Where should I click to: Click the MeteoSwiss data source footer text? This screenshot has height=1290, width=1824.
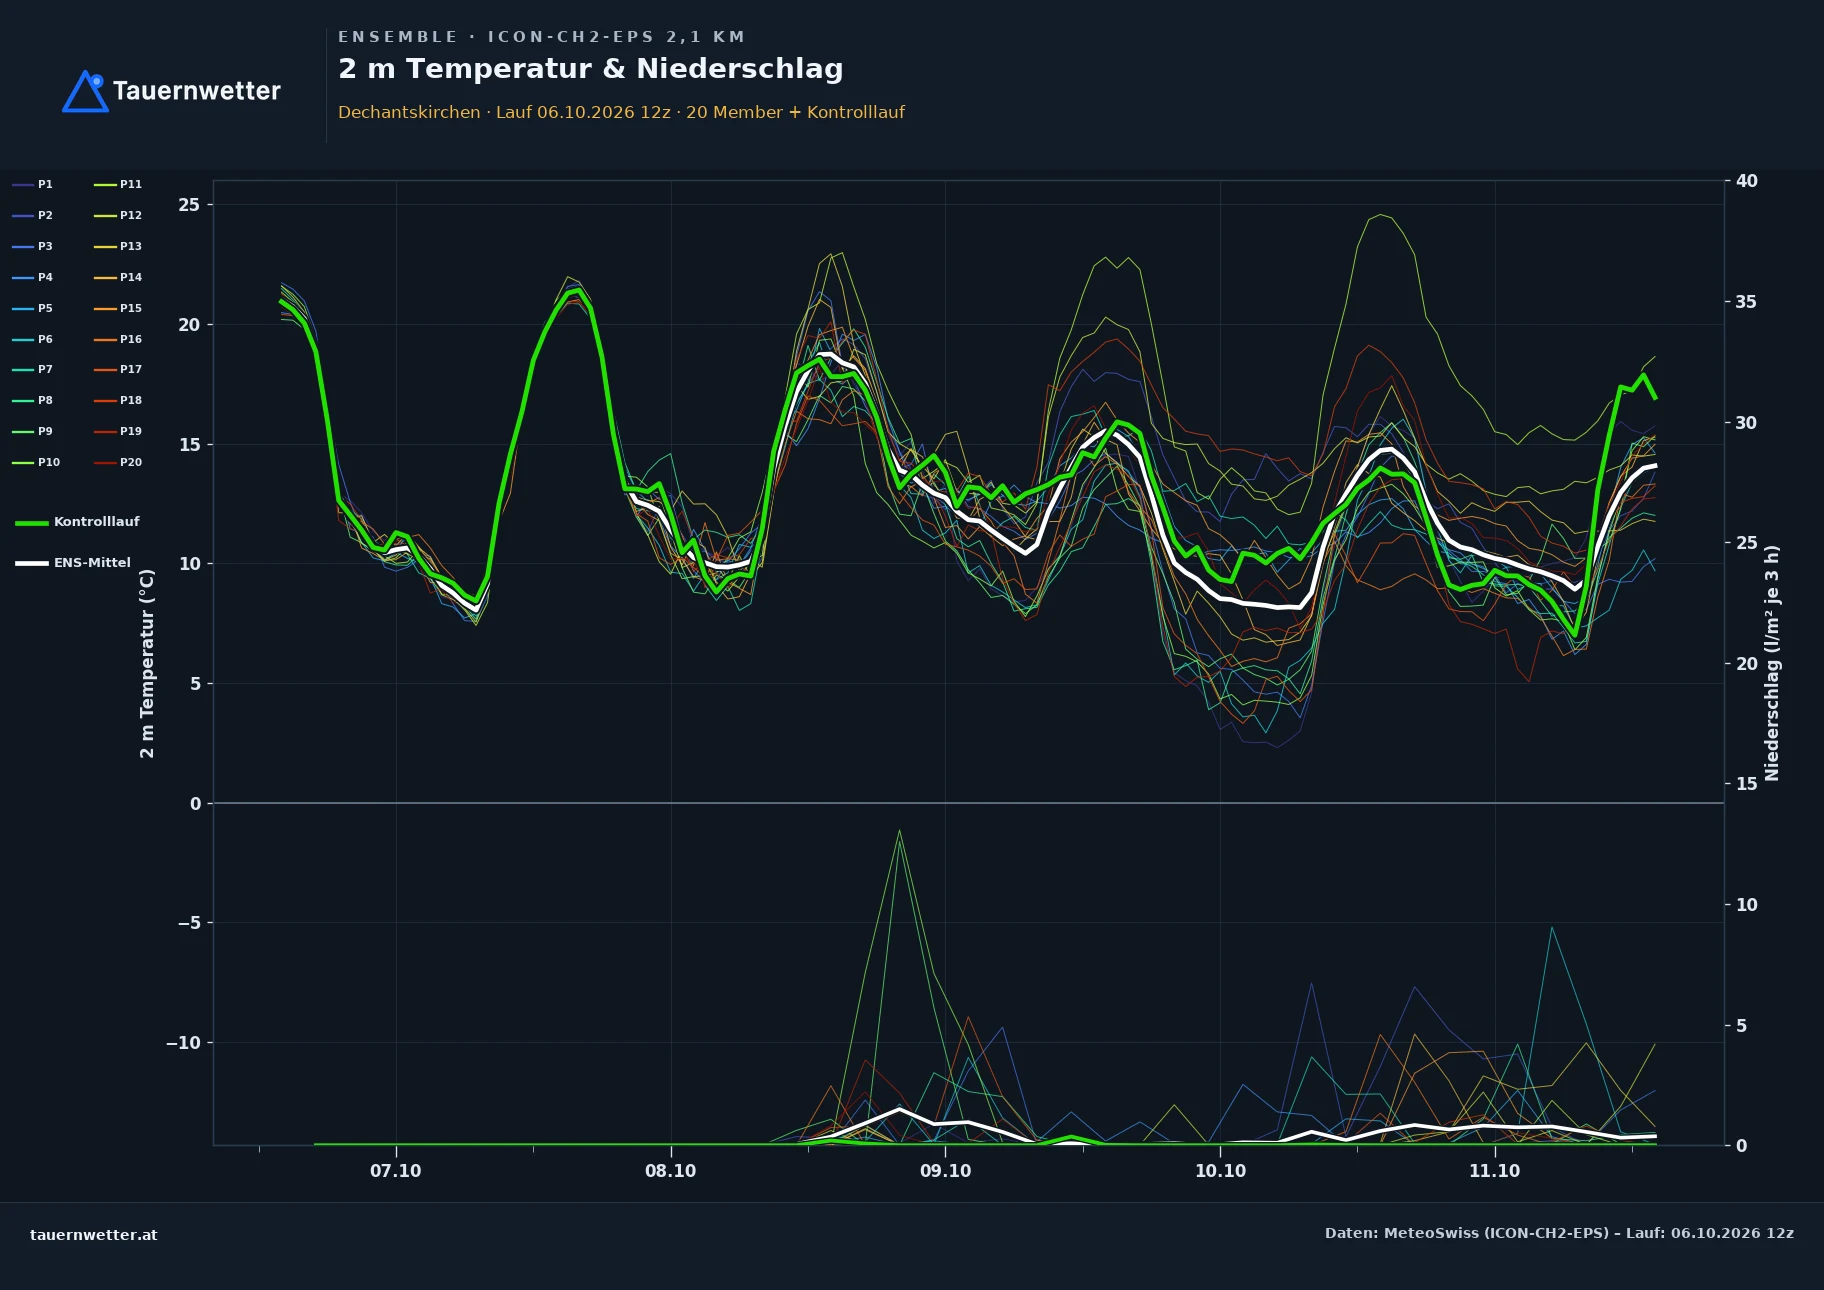(1559, 1233)
